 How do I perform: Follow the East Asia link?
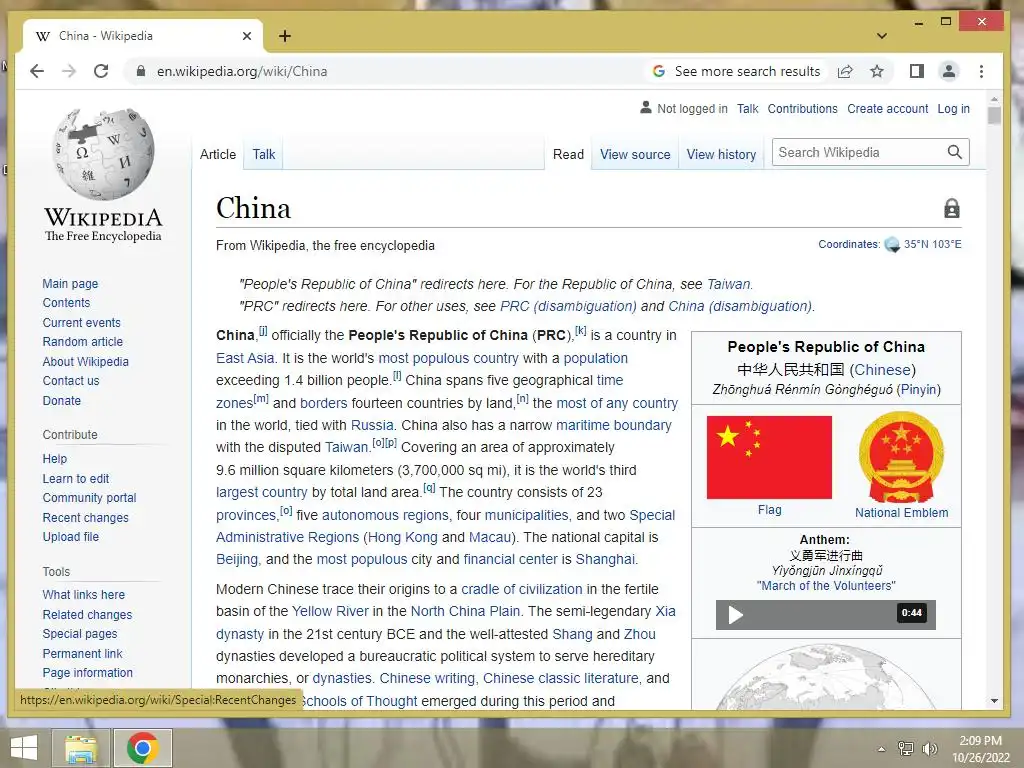tap(245, 358)
